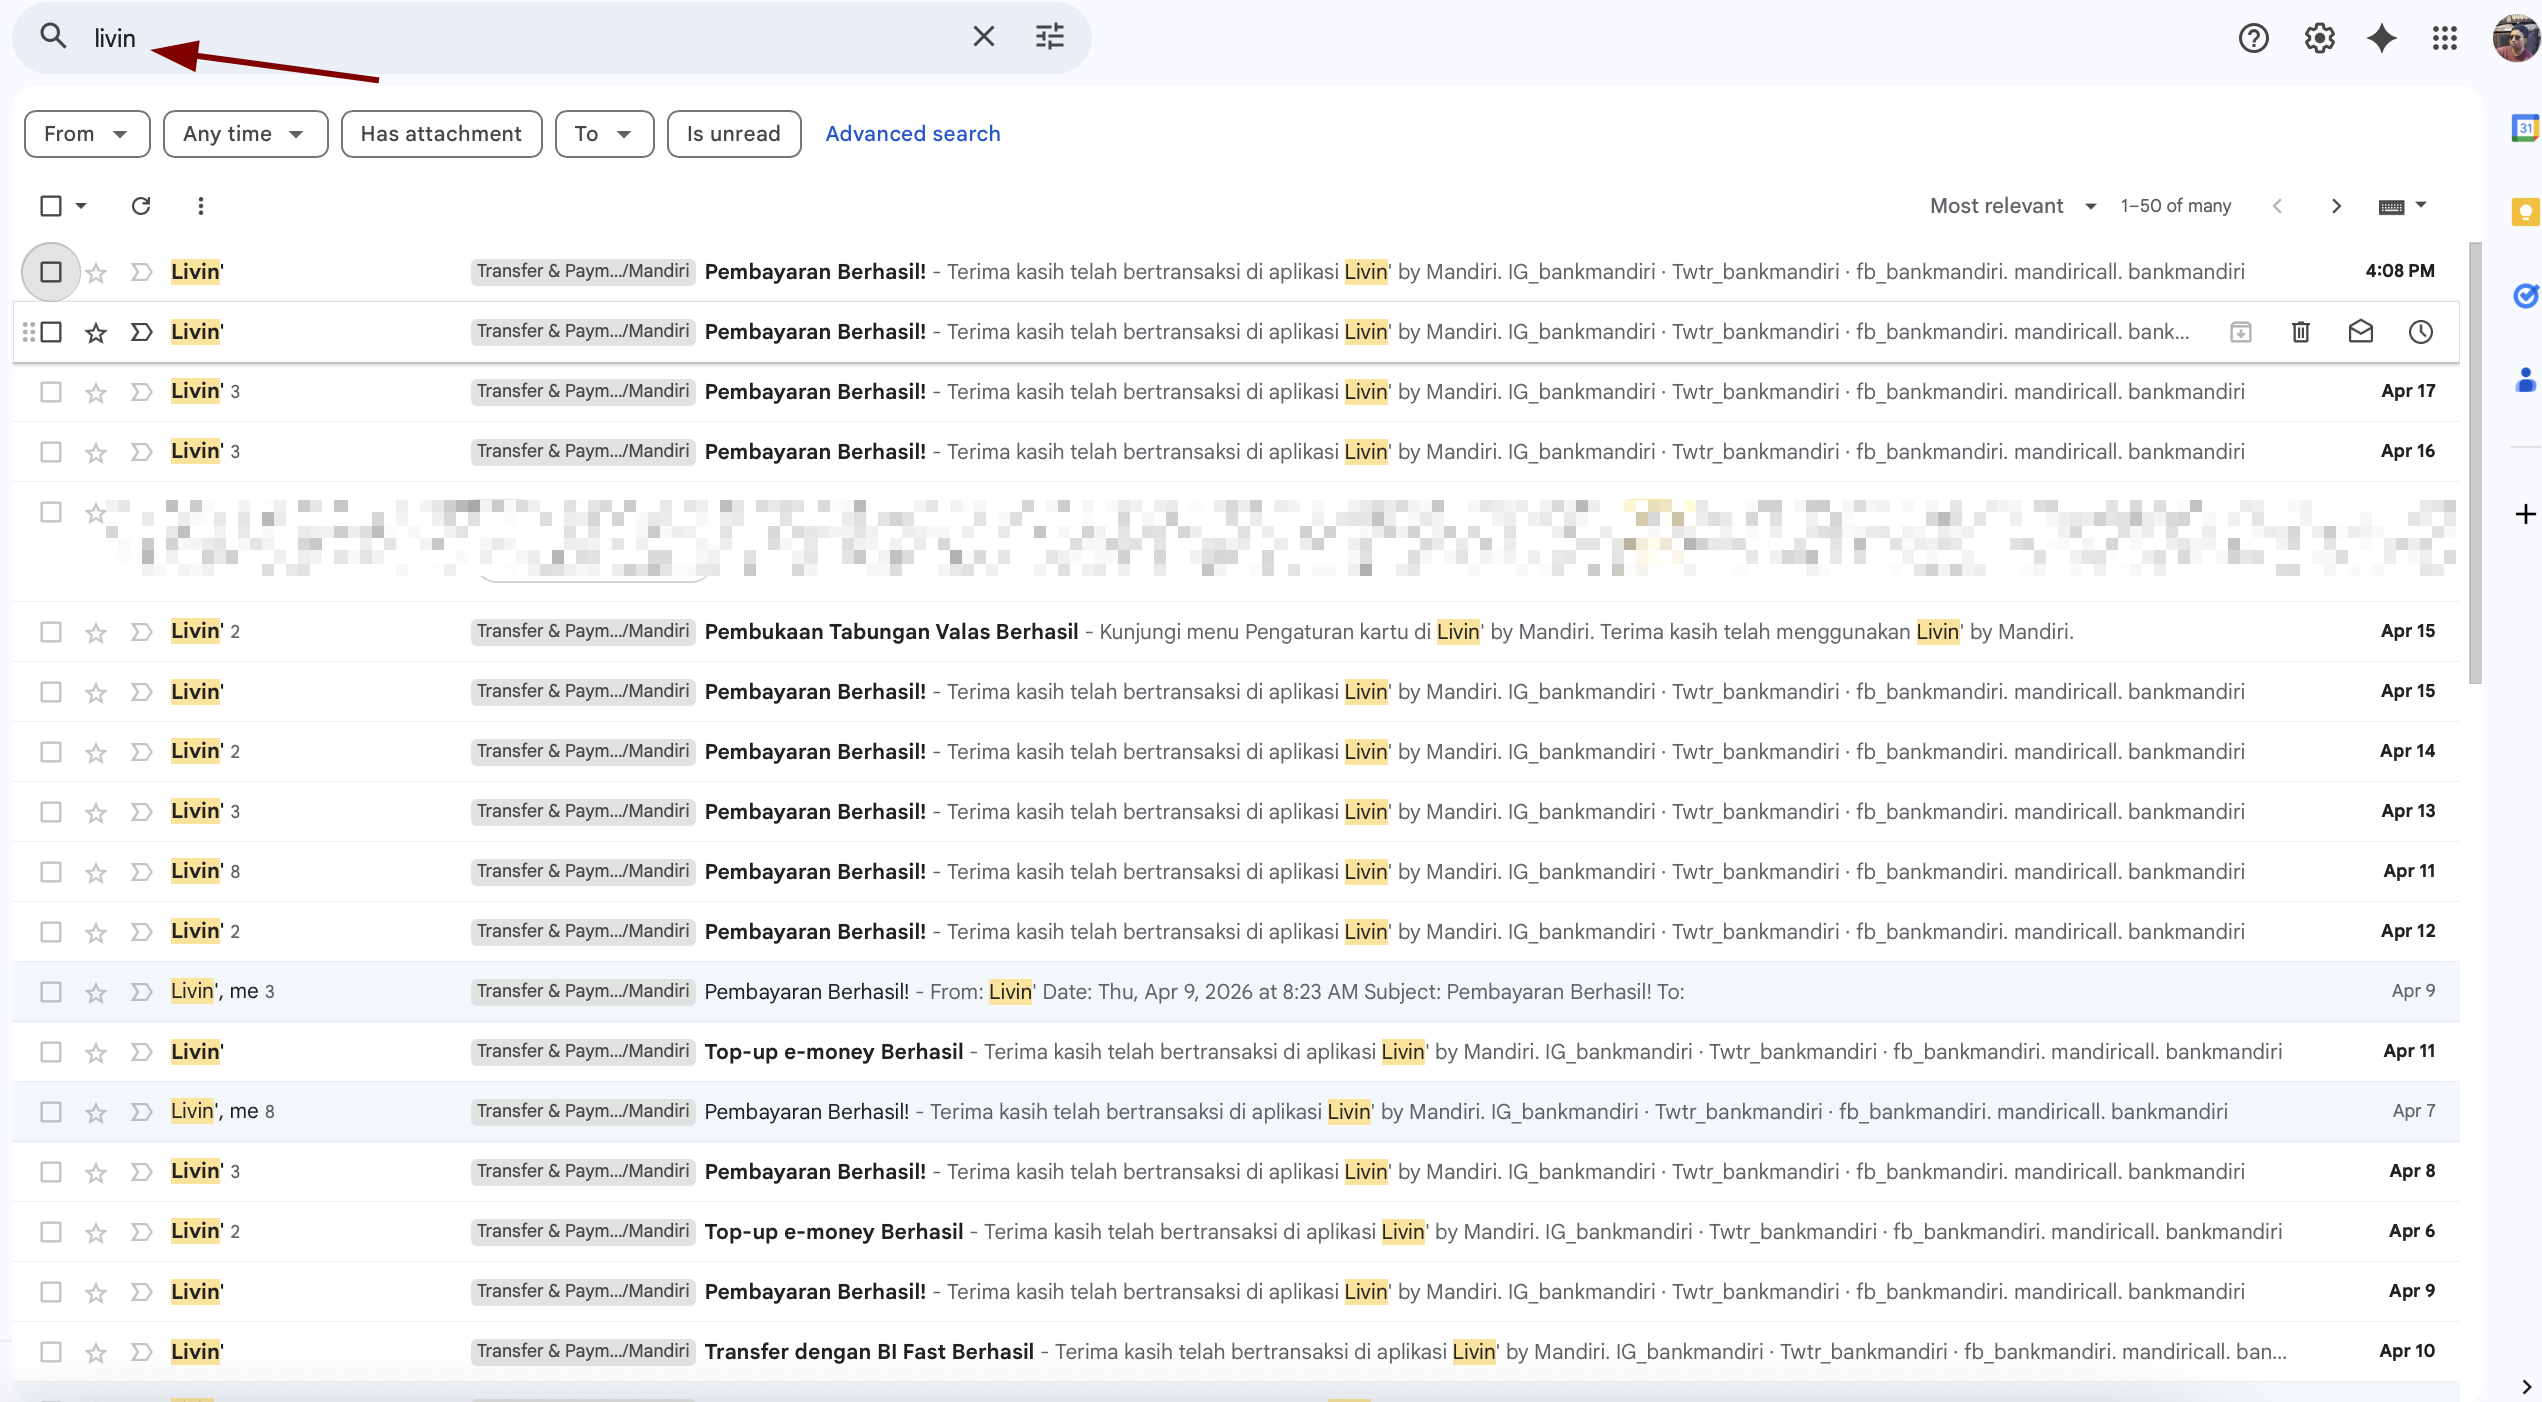The width and height of the screenshot is (2542, 1402).
Task: Click Transfer & Paym label on Apr 8 email
Action: click(x=583, y=1171)
